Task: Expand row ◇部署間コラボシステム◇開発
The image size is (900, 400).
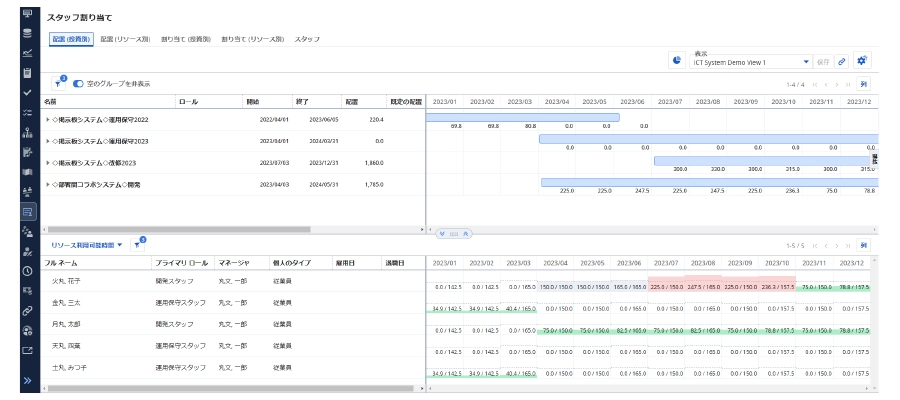Action: [x=48, y=185]
